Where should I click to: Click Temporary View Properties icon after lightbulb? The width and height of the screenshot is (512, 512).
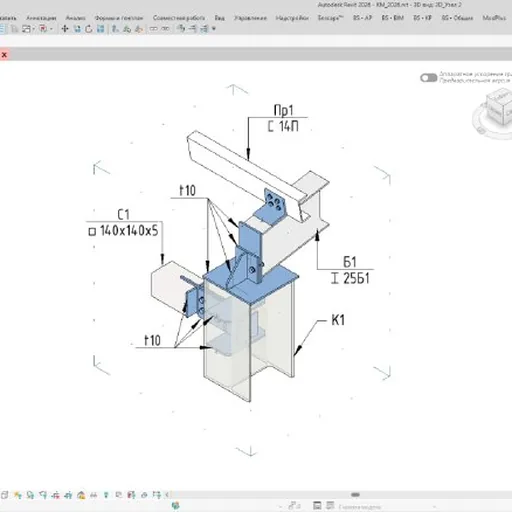119,495
